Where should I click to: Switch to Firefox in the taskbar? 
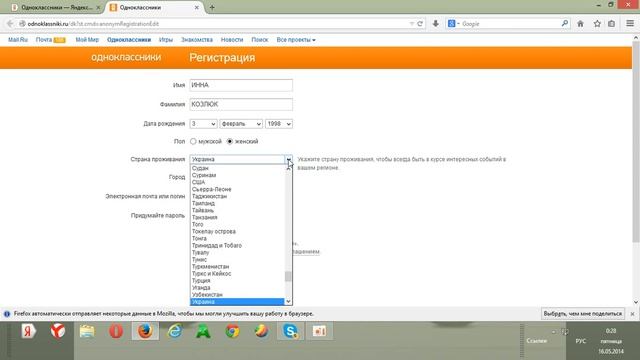click(x=145, y=331)
